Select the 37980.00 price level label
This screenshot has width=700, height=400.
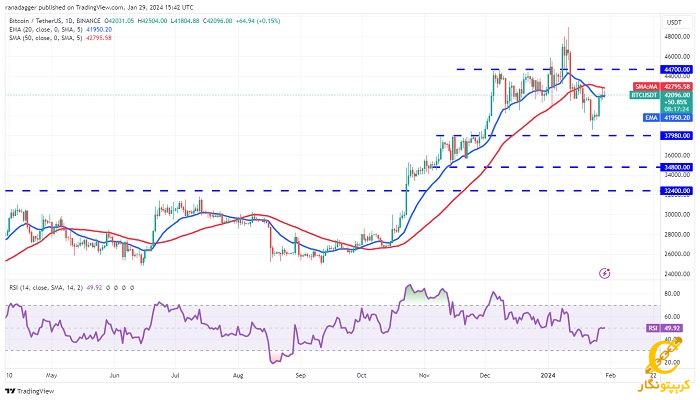[x=677, y=136]
